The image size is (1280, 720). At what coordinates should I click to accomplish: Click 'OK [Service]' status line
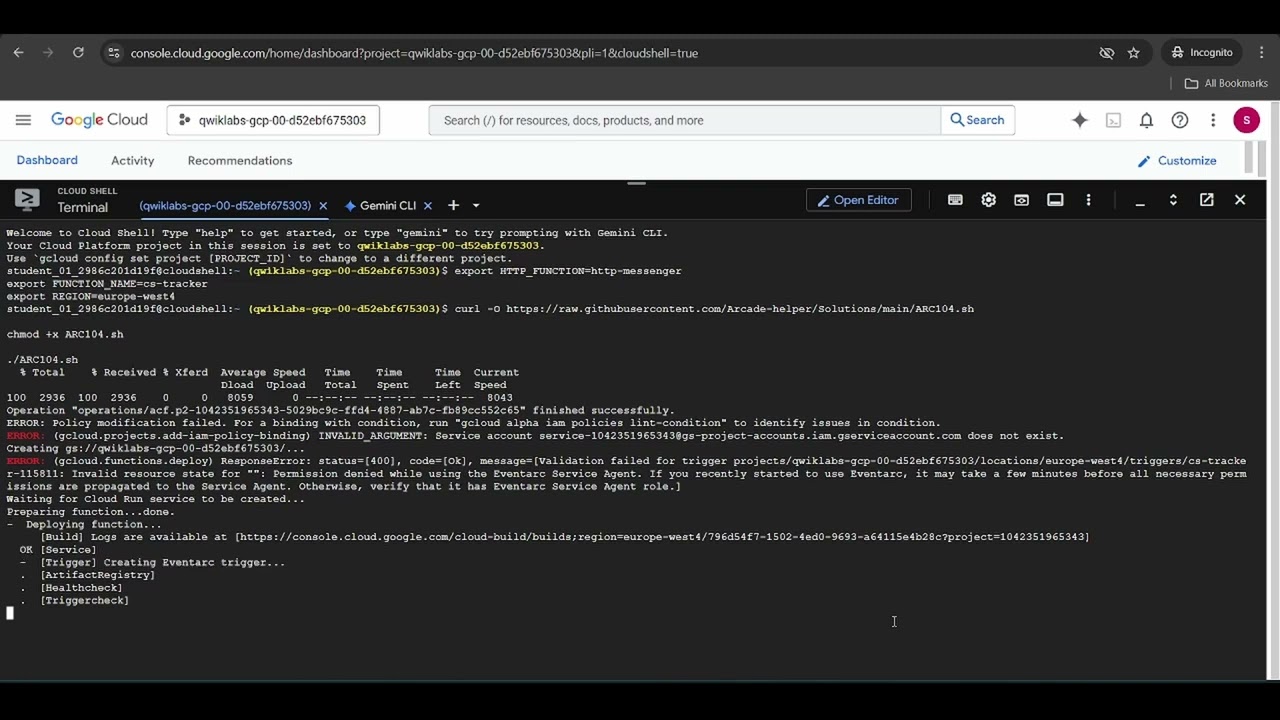(x=58, y=550)
